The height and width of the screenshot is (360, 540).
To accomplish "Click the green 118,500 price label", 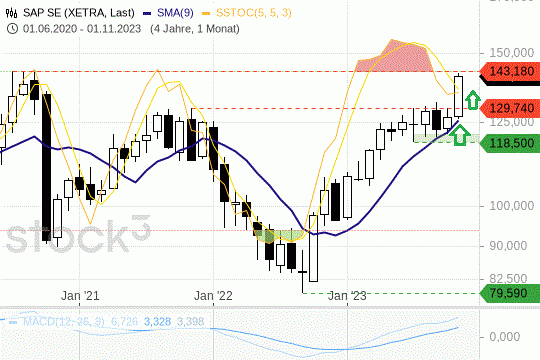I will (x=509, y=143).
